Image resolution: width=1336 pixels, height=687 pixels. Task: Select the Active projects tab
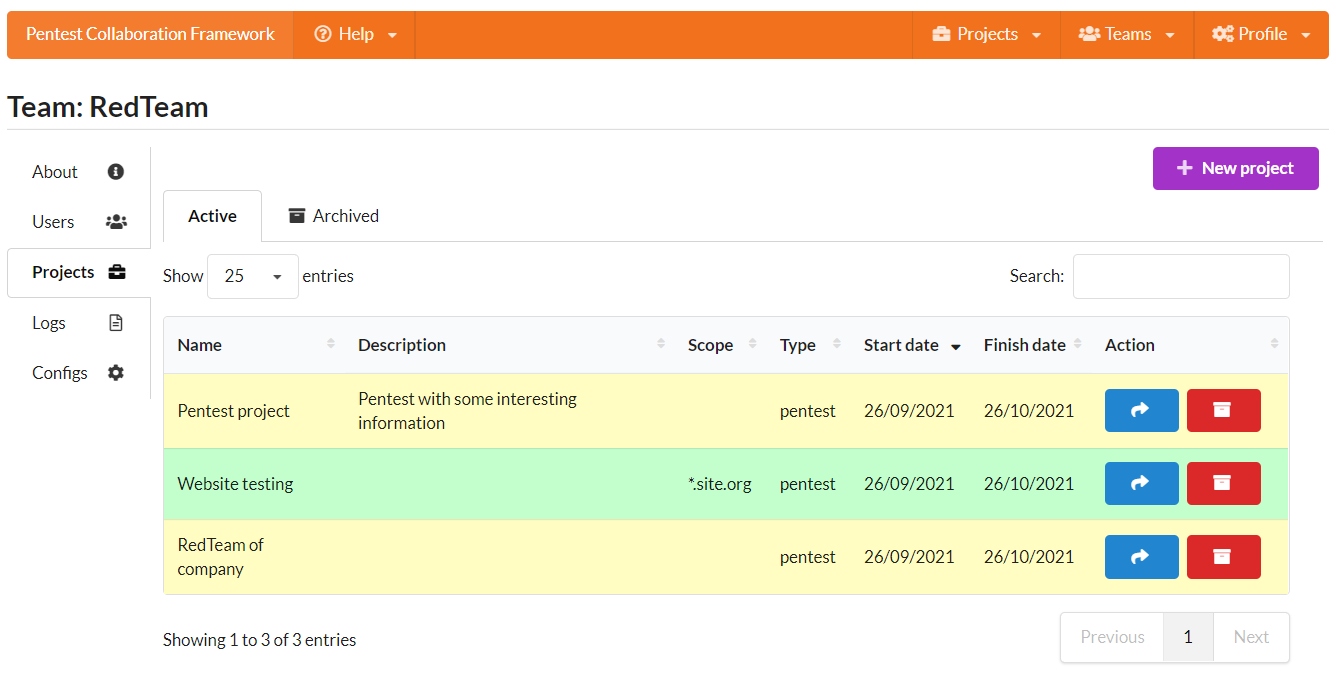pos(212,216)
